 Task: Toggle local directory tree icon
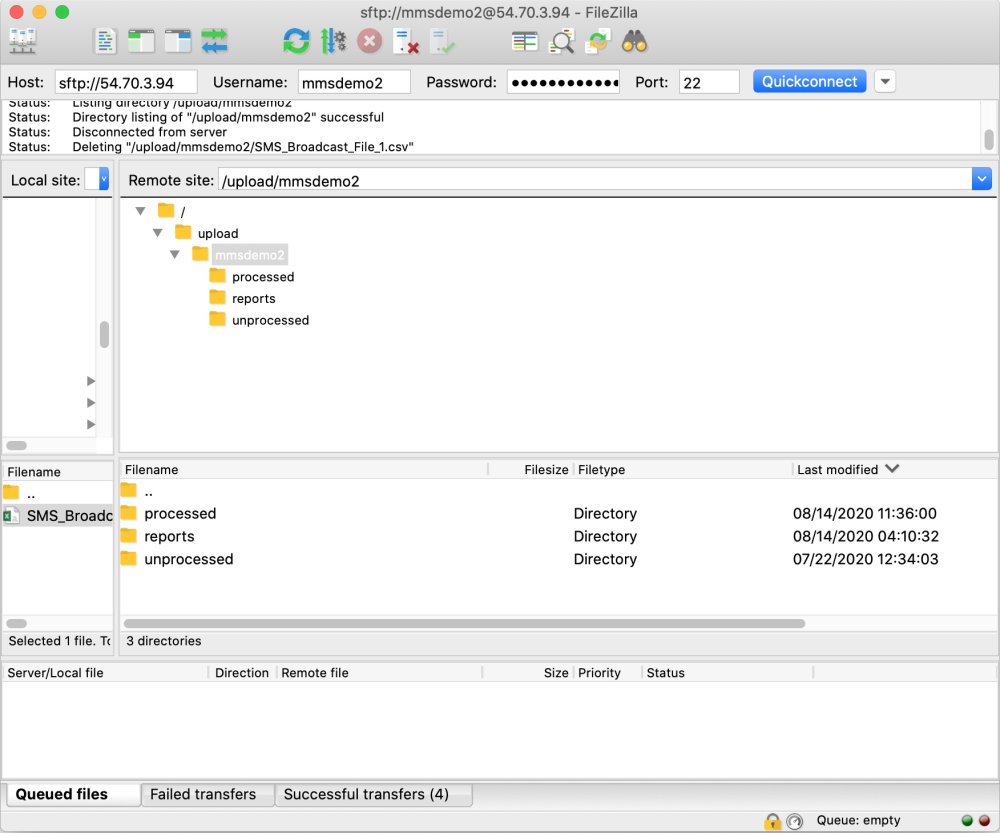click(x=141, y=42)
